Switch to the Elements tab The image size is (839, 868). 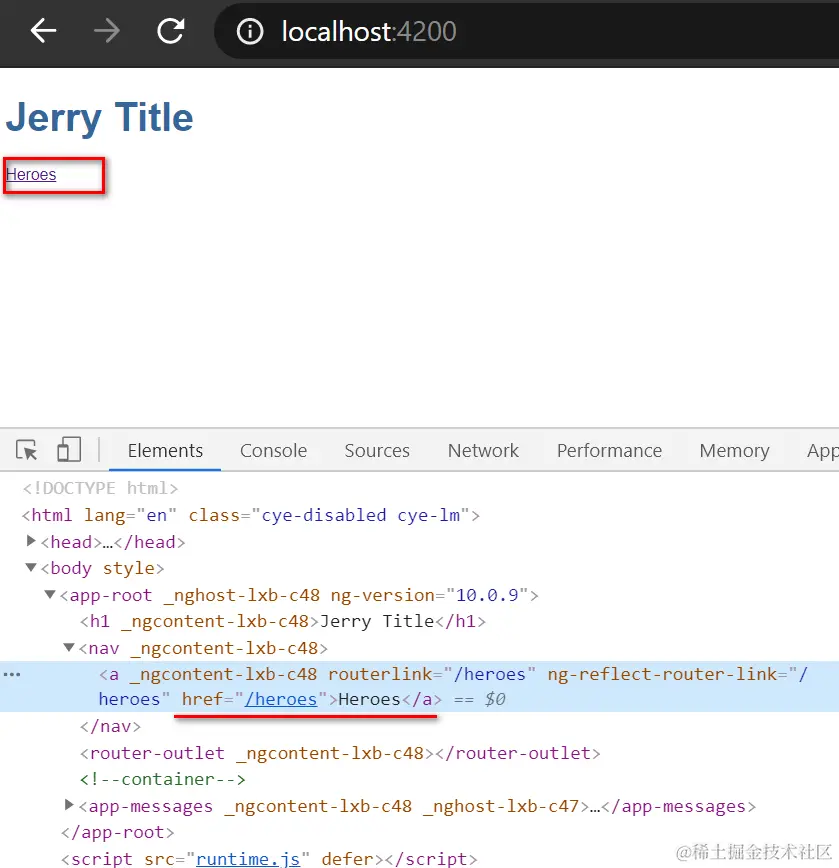tap(165, 451)
